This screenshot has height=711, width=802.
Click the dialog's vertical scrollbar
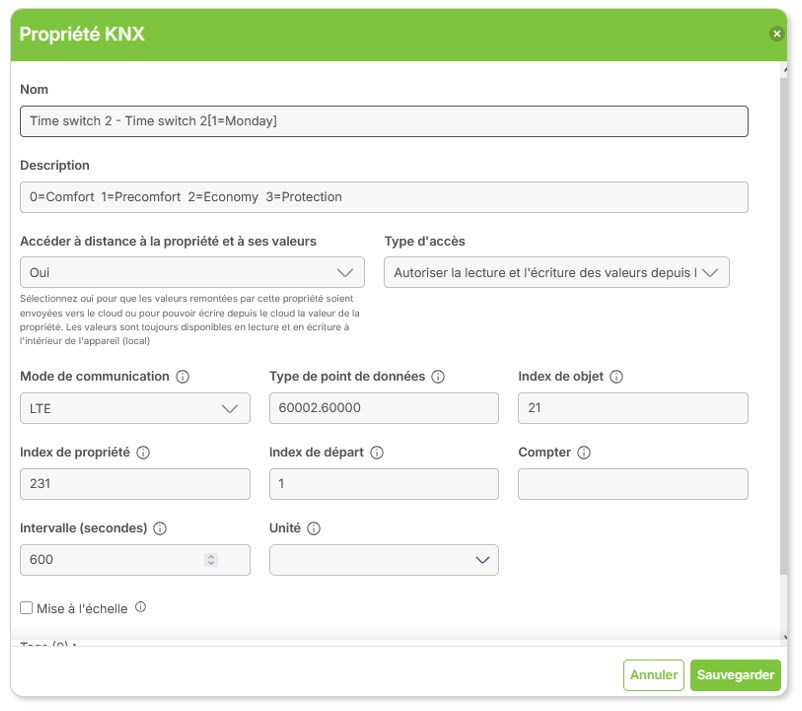click(784, 326)
